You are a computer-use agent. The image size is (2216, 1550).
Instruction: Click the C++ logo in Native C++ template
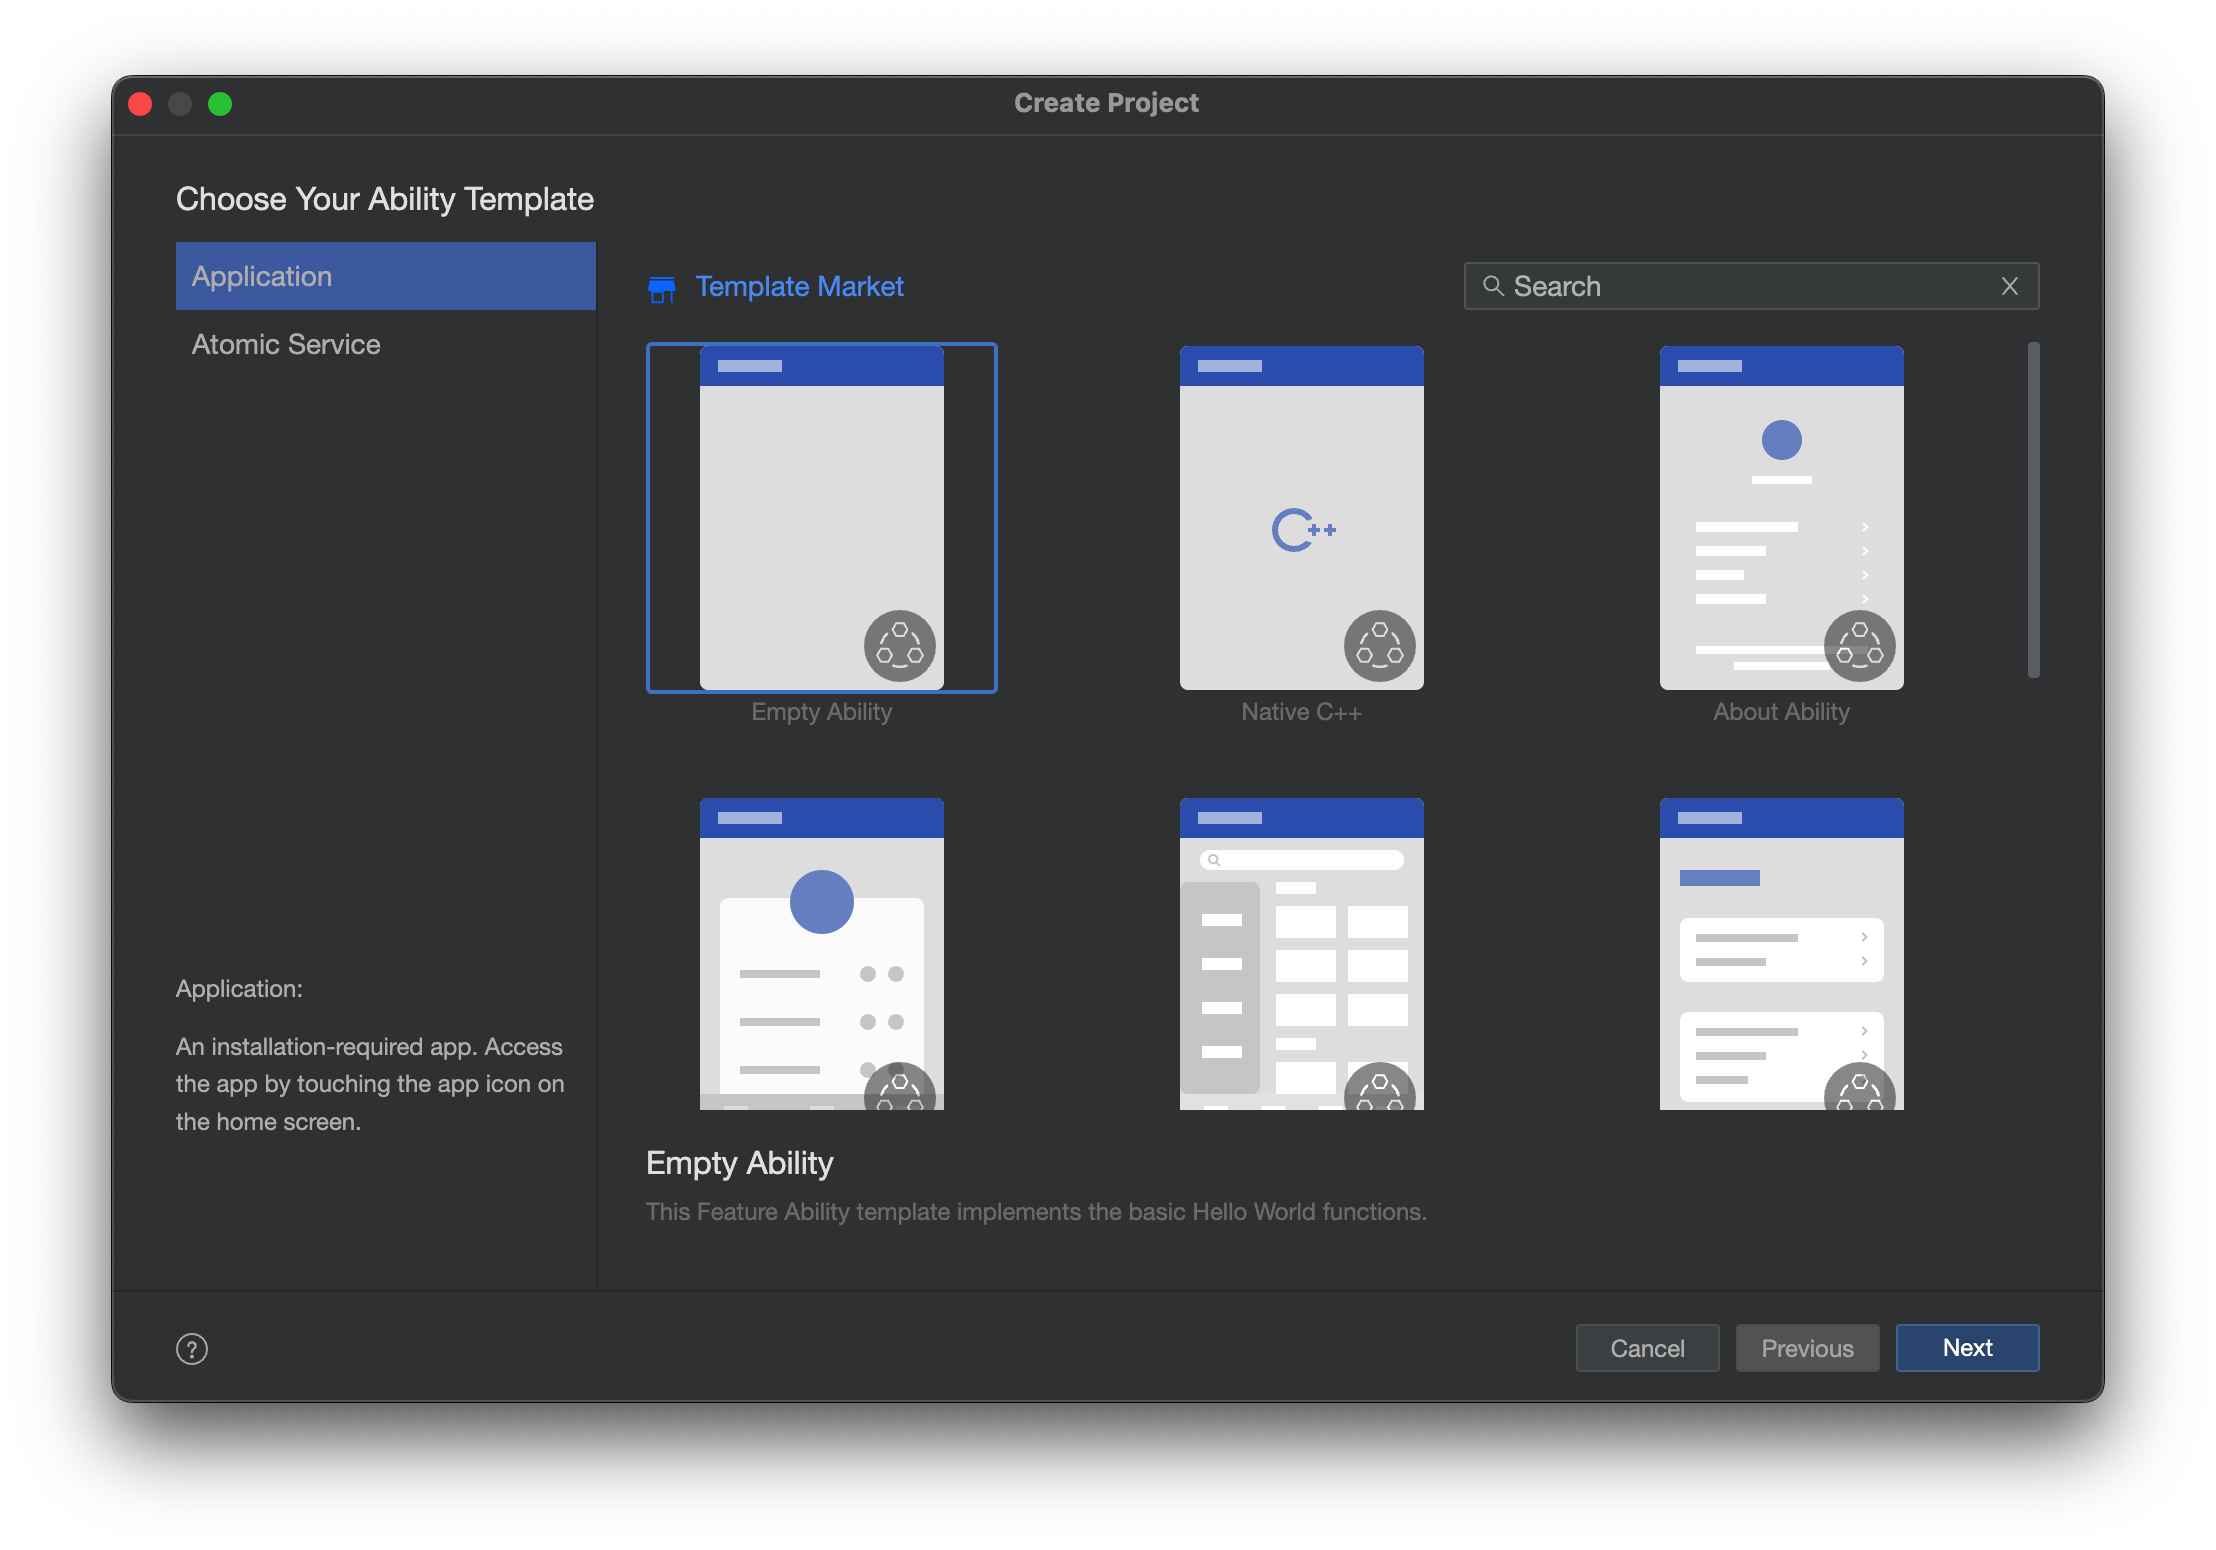[1303, 530]
